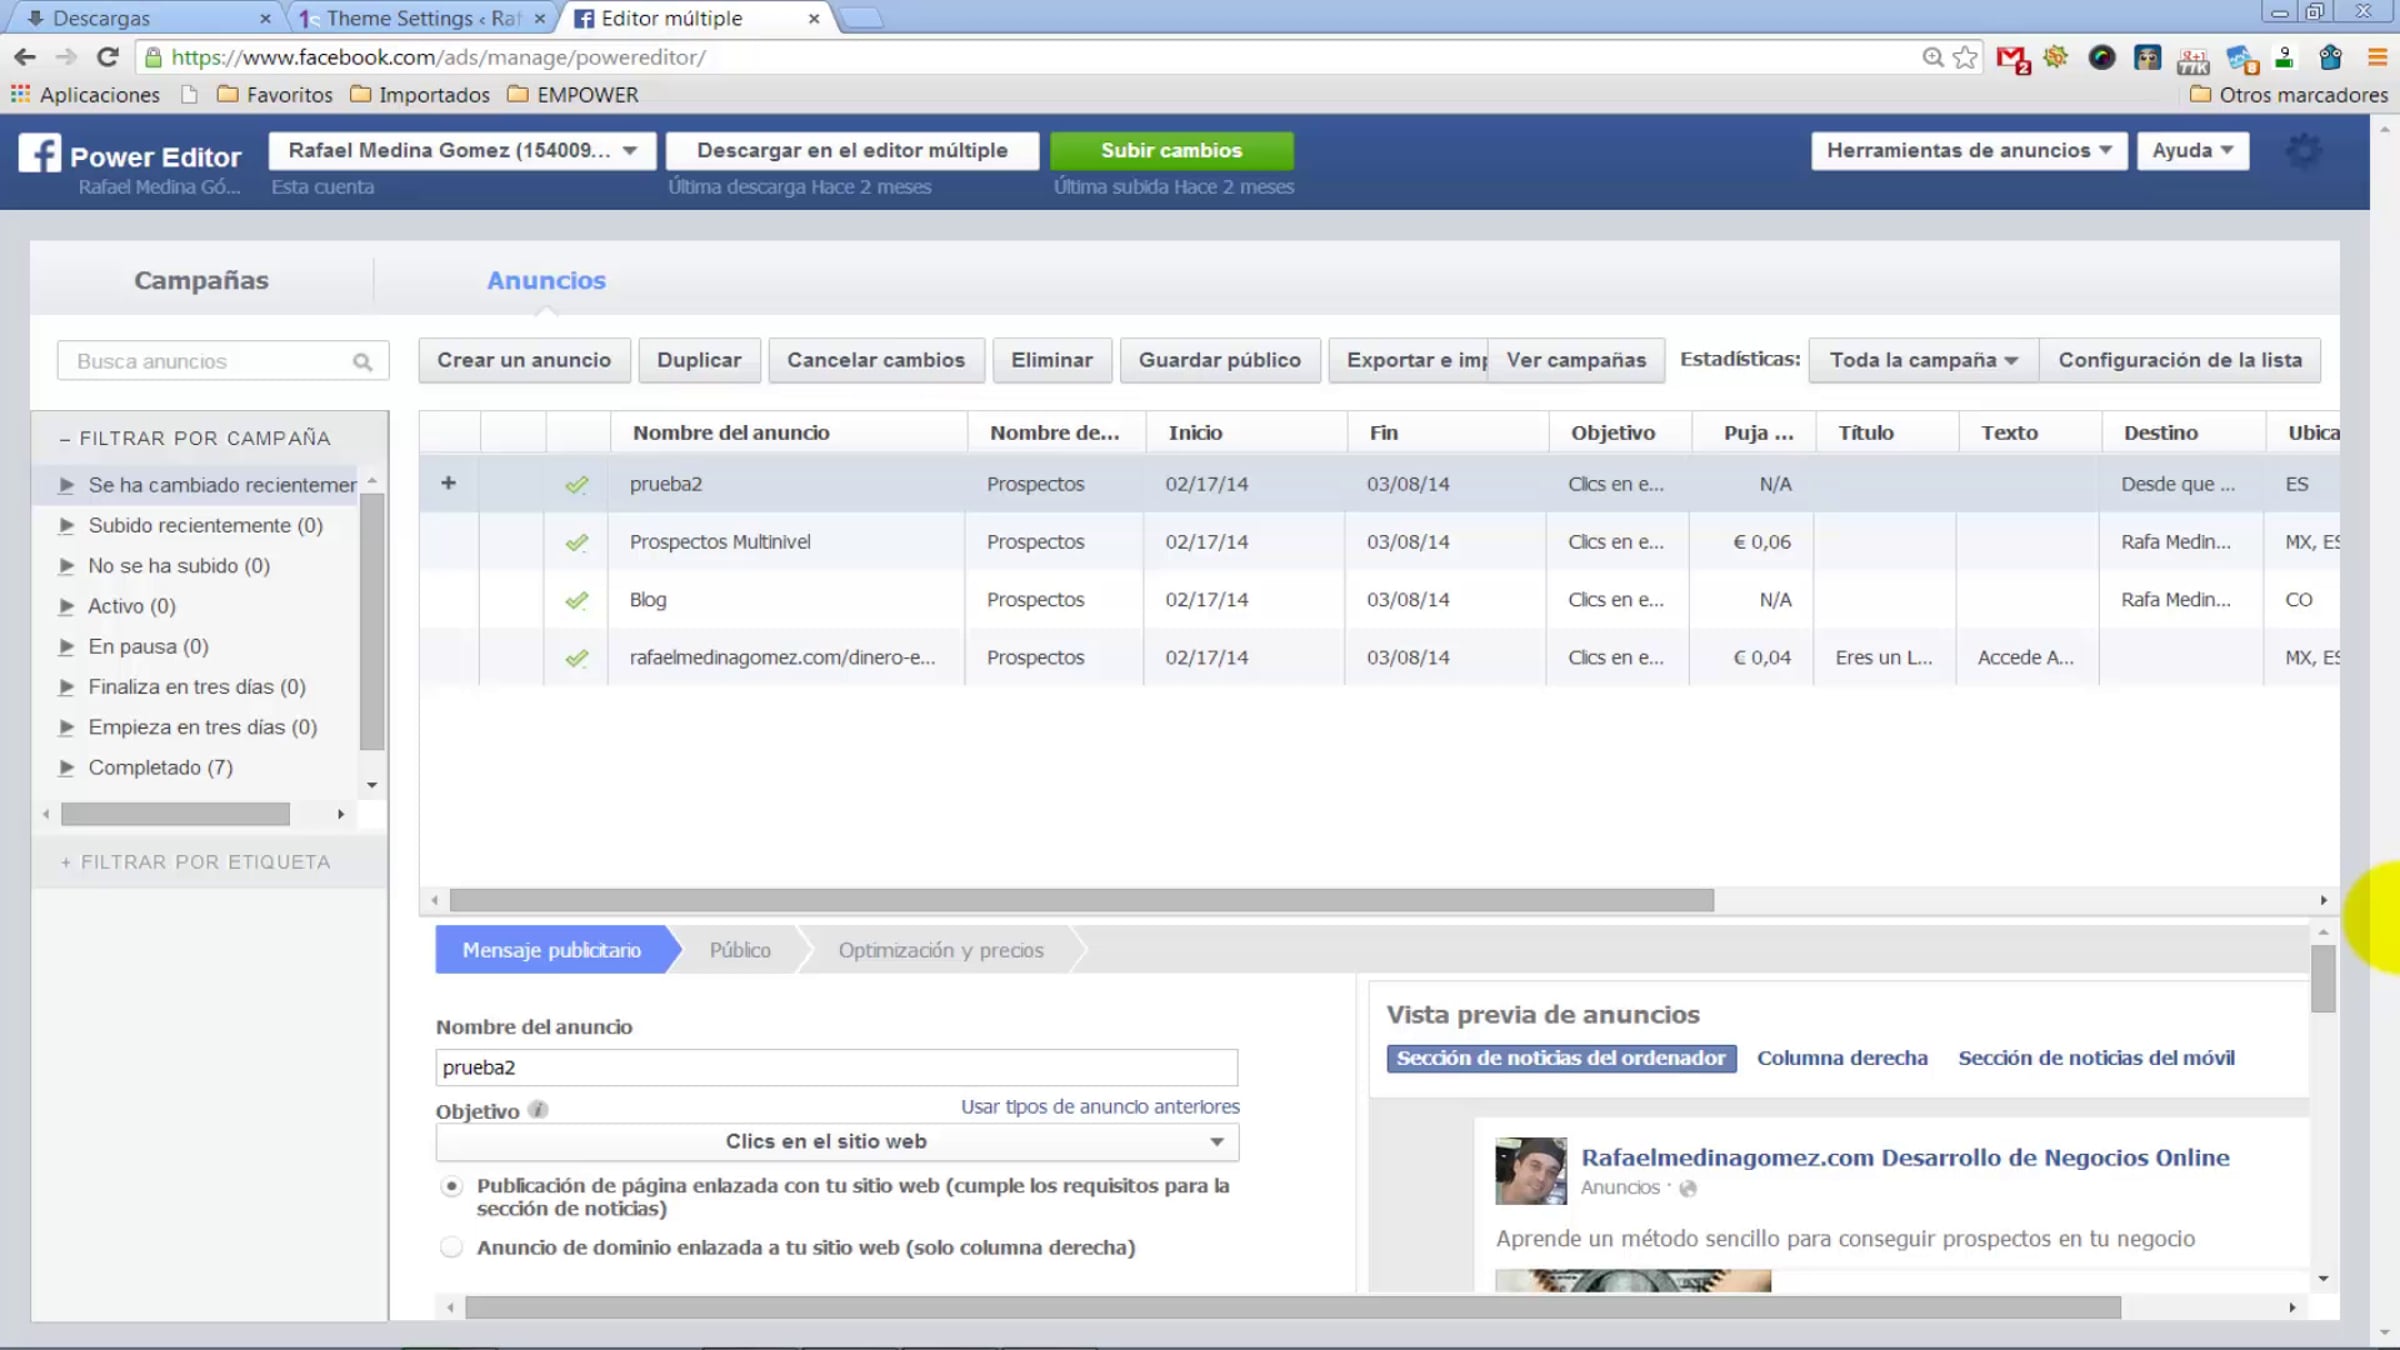Click the Gmail extension icon in toolbar
Image resolution: width=2400 pixels, height=1350 pixels.
[2012, 59]
